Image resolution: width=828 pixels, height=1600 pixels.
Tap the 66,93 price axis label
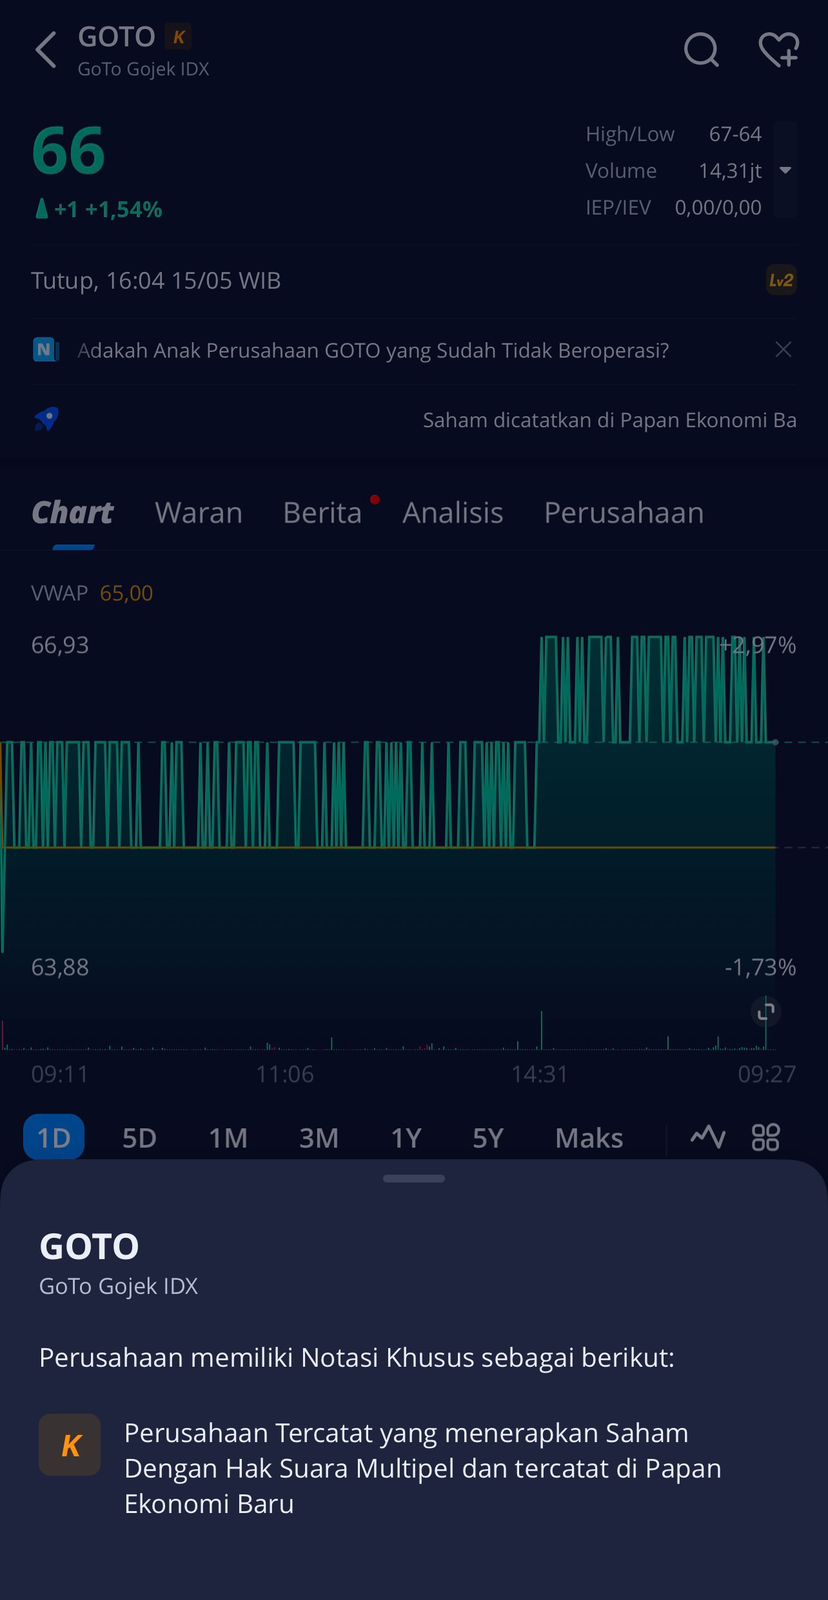60,645
